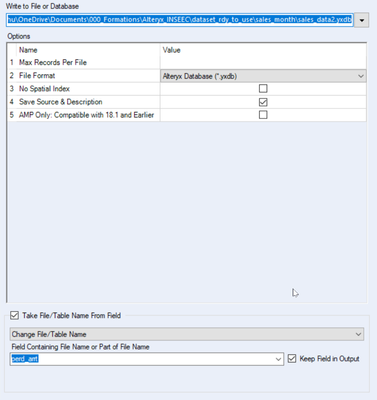Click the Value column header
Viewport: 377px width, 400px height.
172,50
